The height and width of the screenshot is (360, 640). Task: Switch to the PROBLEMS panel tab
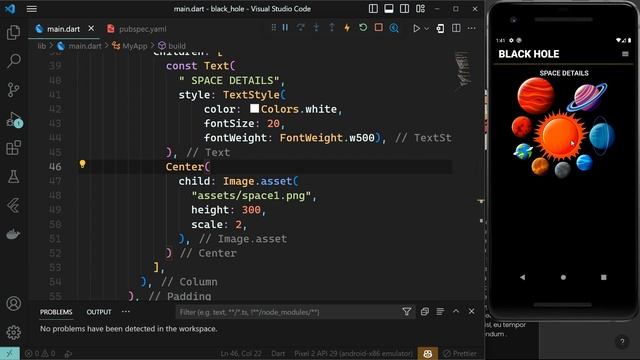[x=56, y=312]
